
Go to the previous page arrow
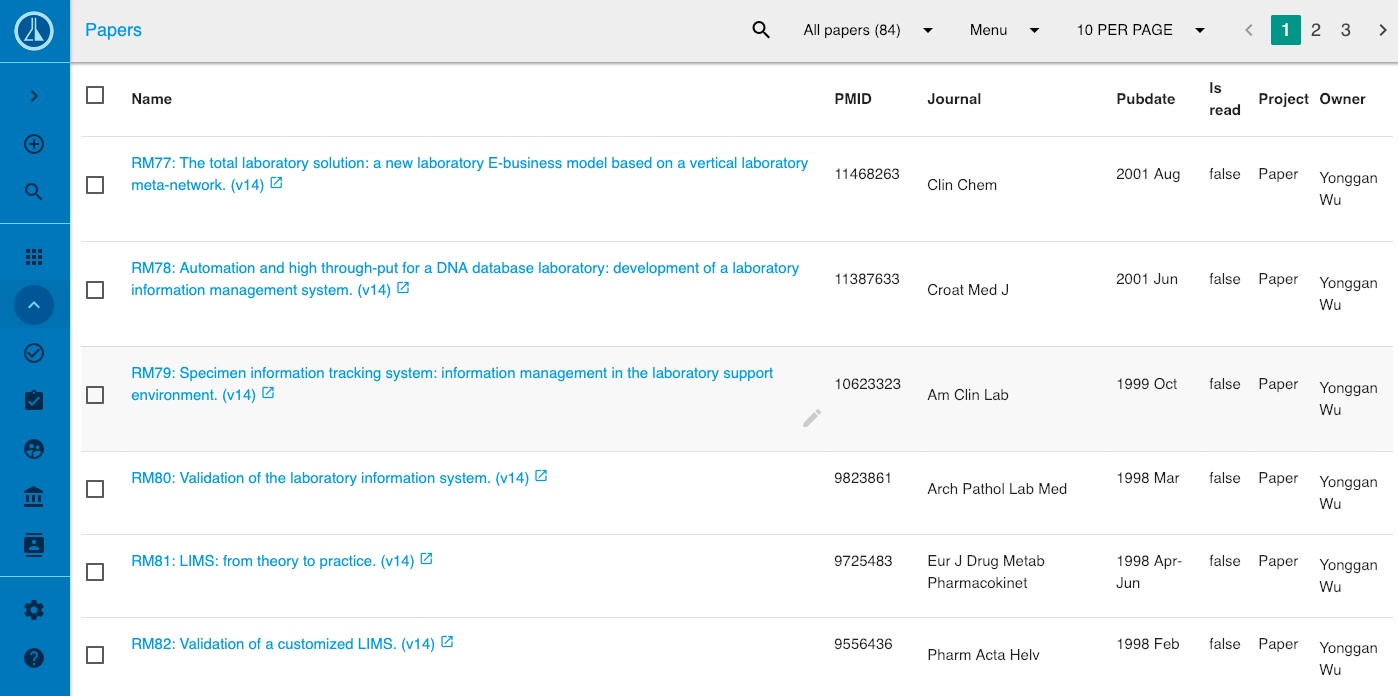(x=1249, y=30)
